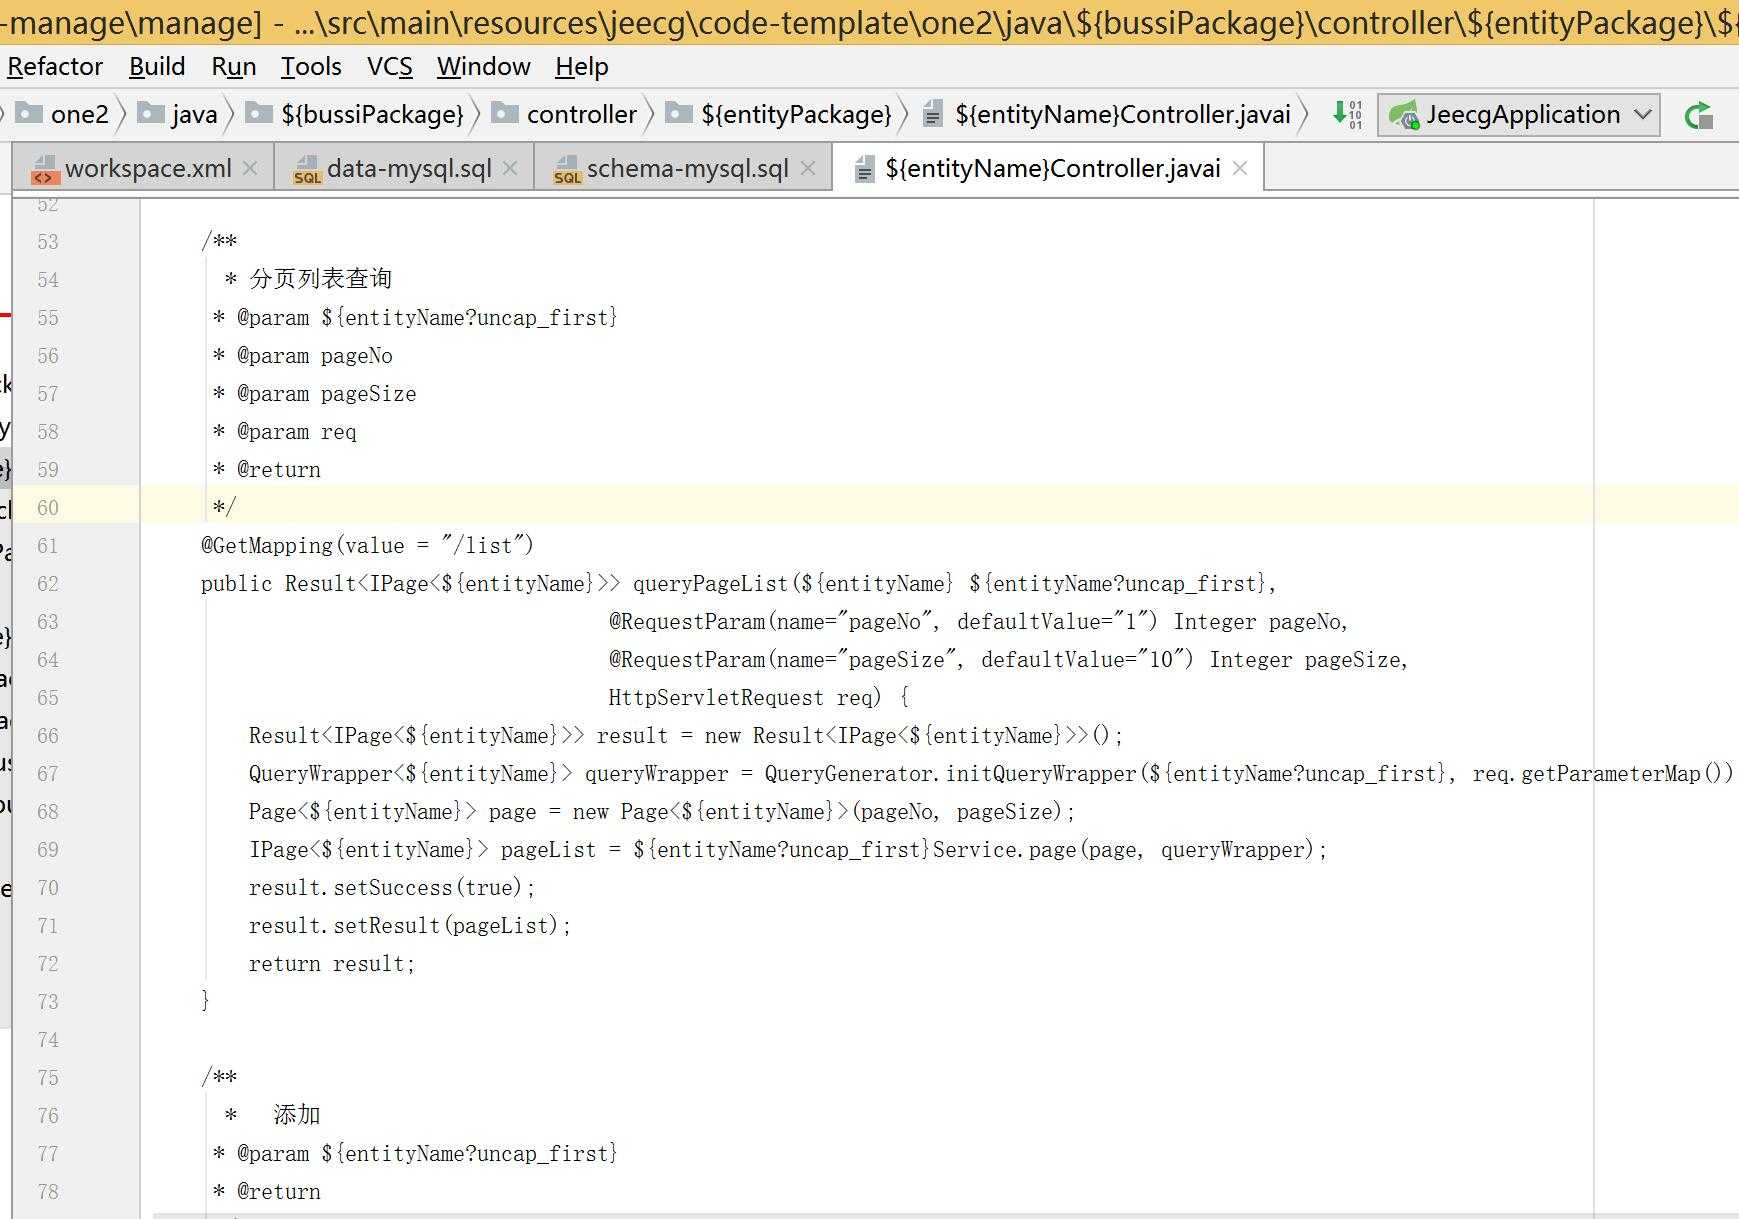Image resolution: width=1739 pixels, height=1219 pixels.
Task: Click 'Integer pageSize,' parameter text
Action: tap(1309, 660)
